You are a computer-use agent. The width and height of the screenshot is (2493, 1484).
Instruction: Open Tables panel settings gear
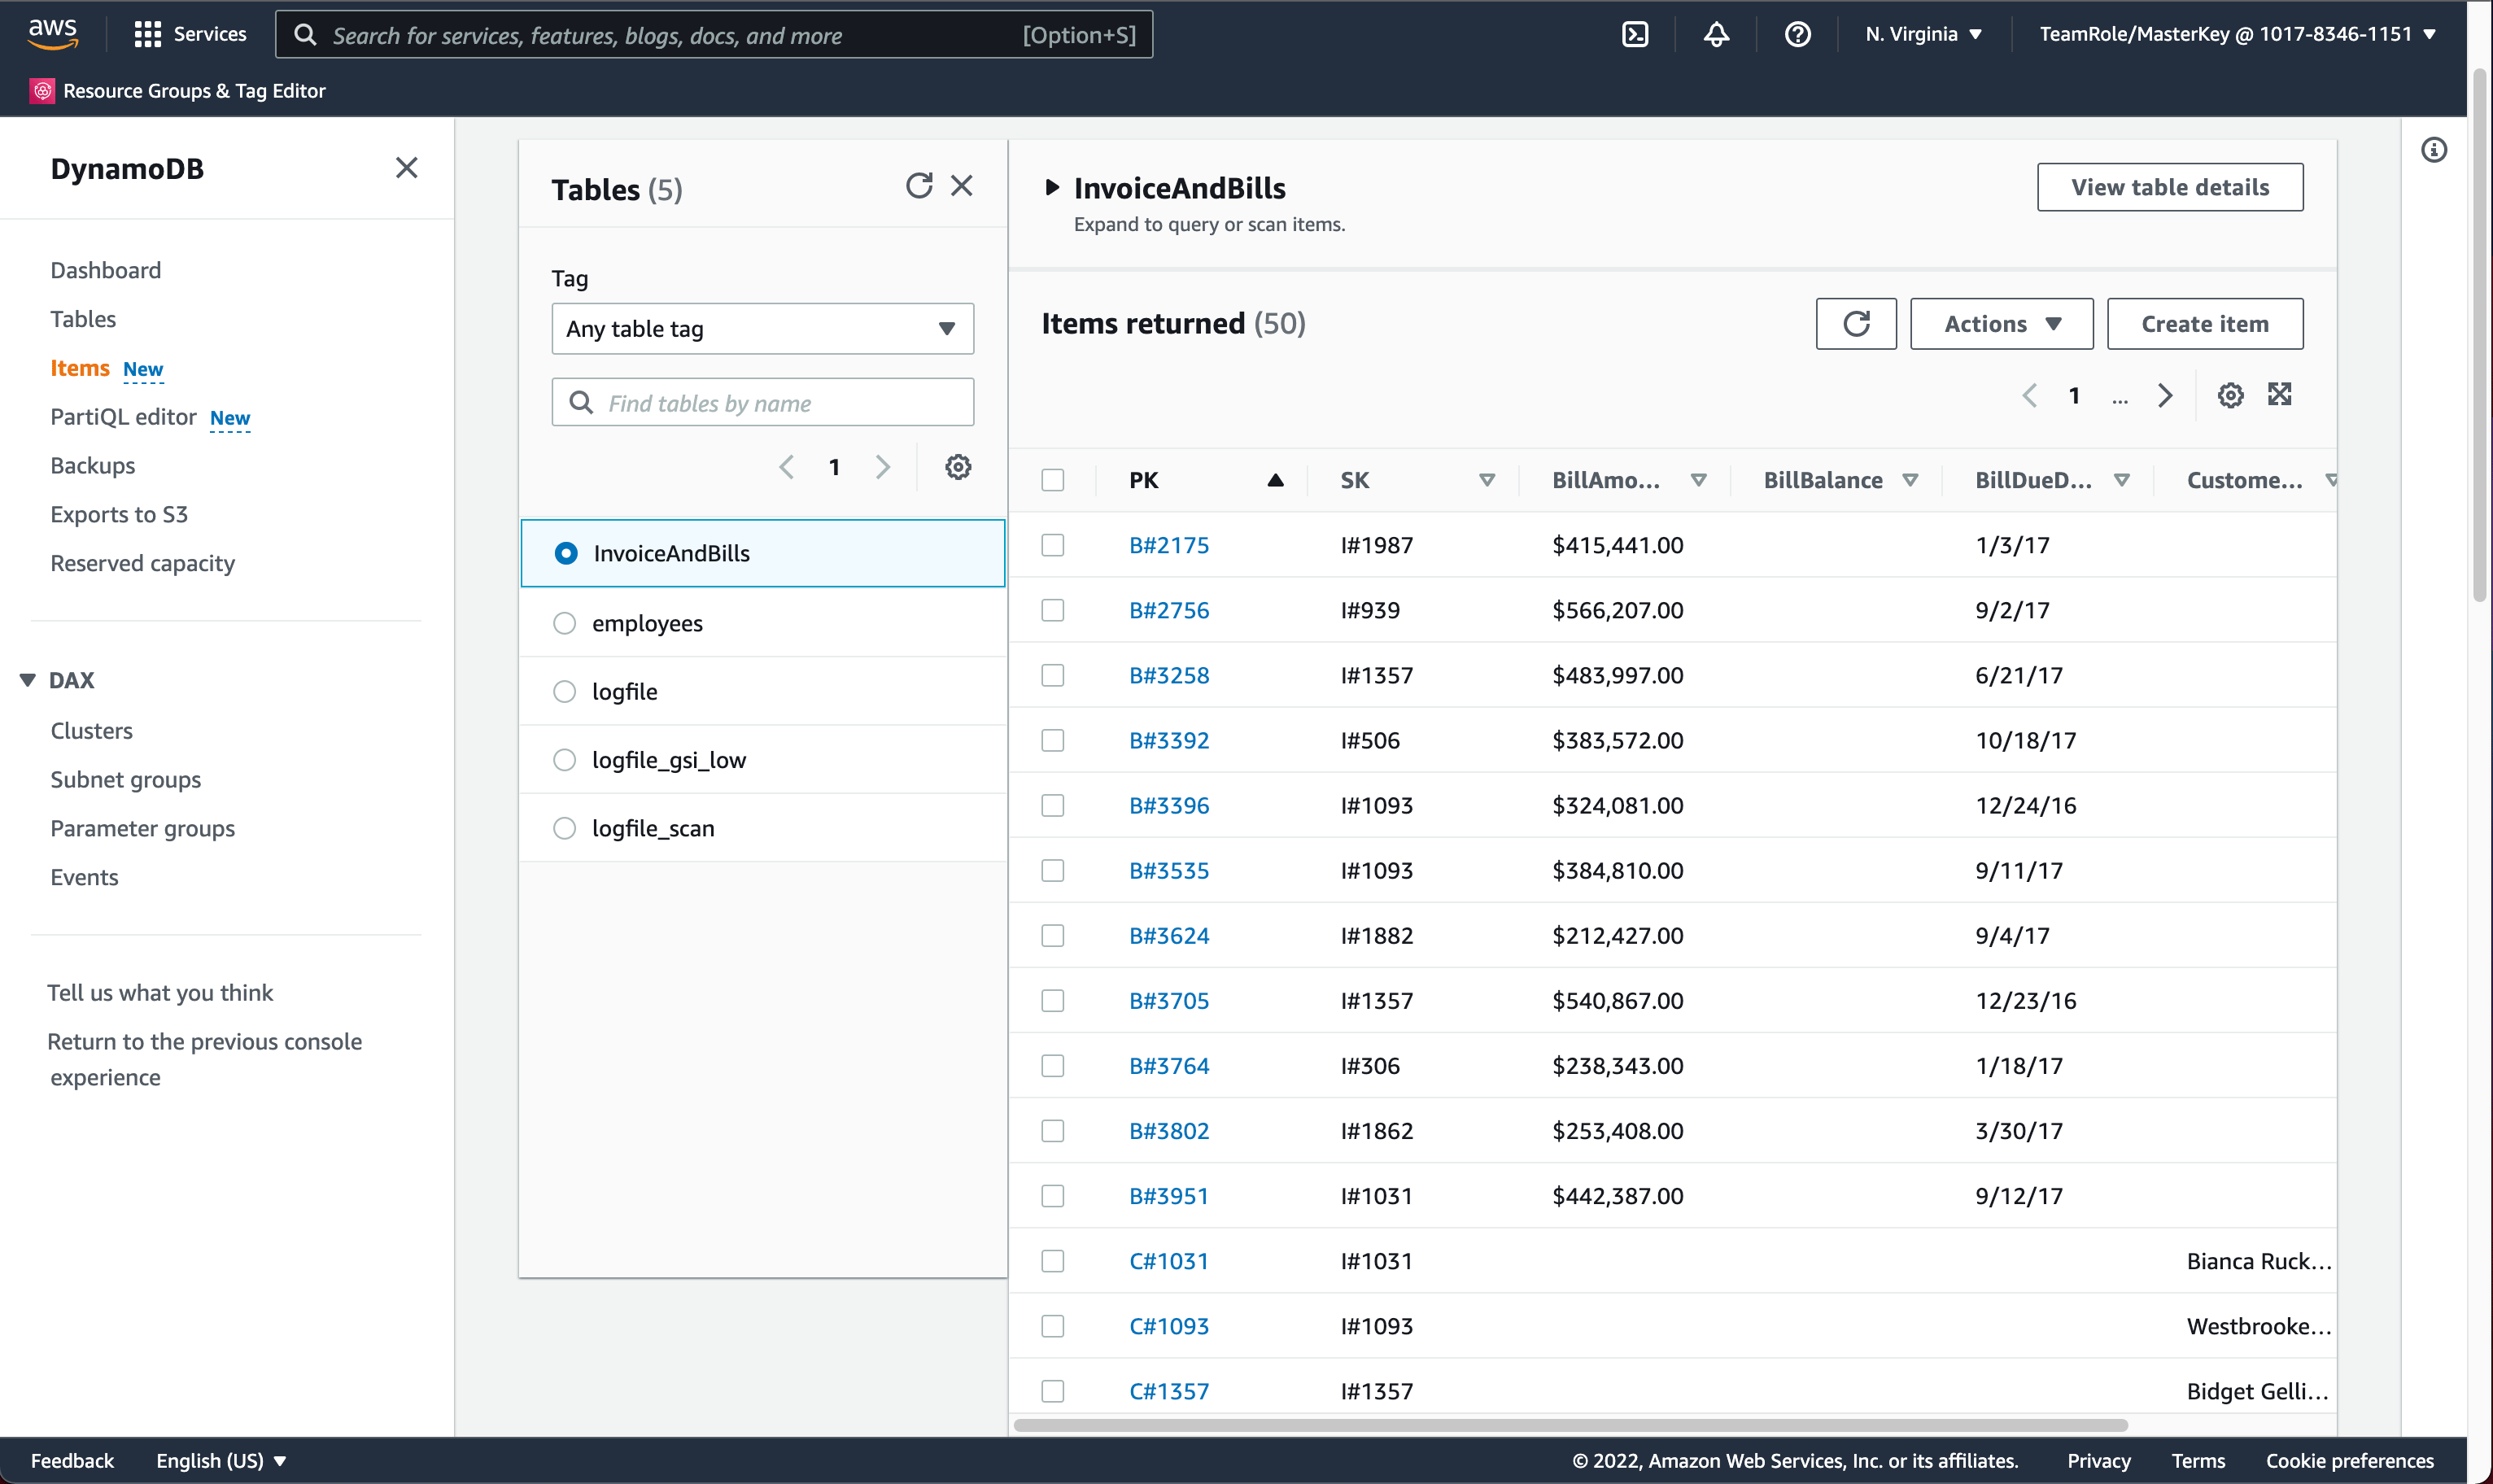(x=958, y=467)
